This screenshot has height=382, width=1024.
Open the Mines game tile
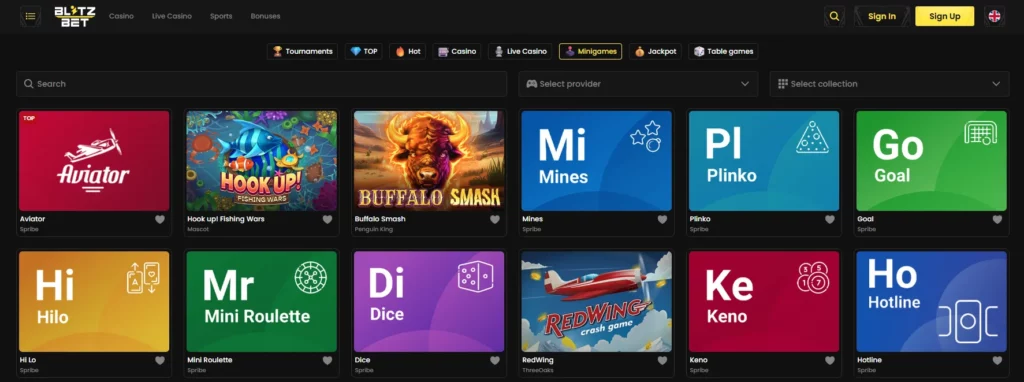click(x=596, y=161)
